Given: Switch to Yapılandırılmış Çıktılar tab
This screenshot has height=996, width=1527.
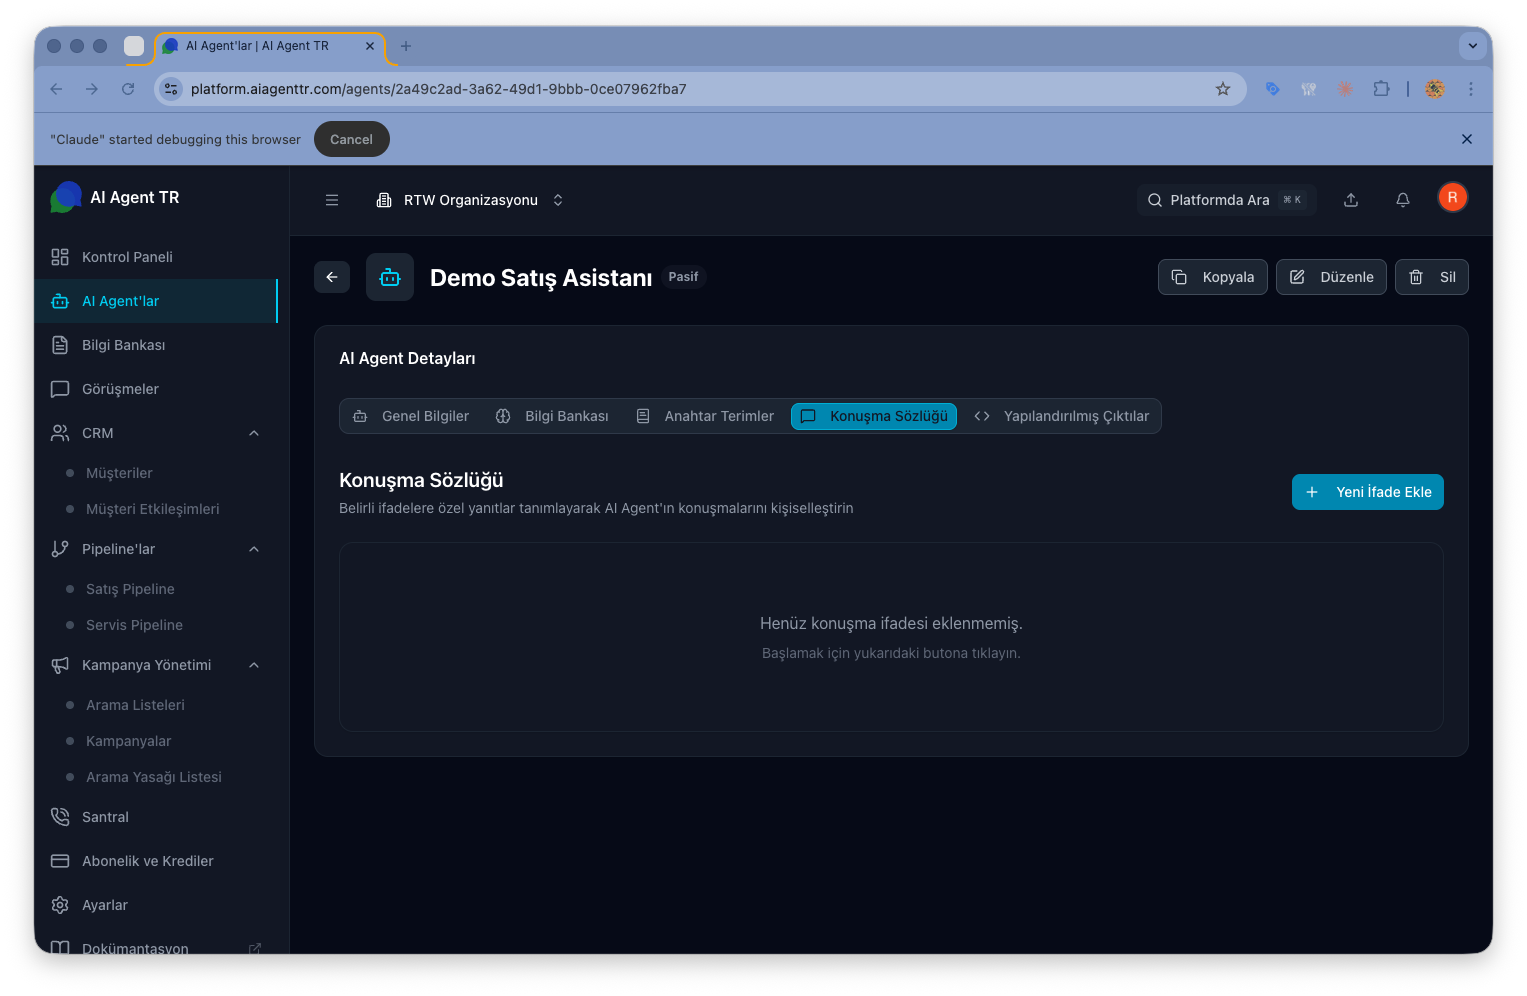Looking at the screenshot, I should point(1061,416).
